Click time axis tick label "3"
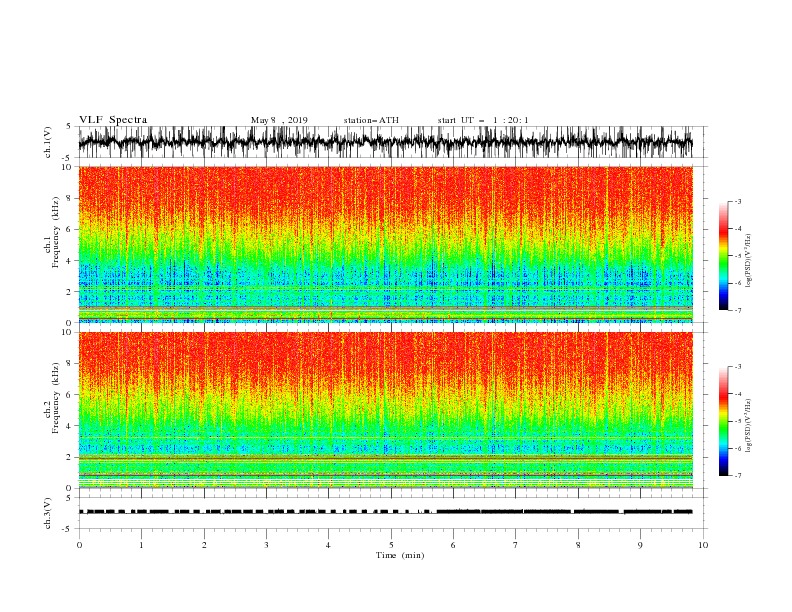792x612 pixels. pyautogui.click(x=266, y=545)
